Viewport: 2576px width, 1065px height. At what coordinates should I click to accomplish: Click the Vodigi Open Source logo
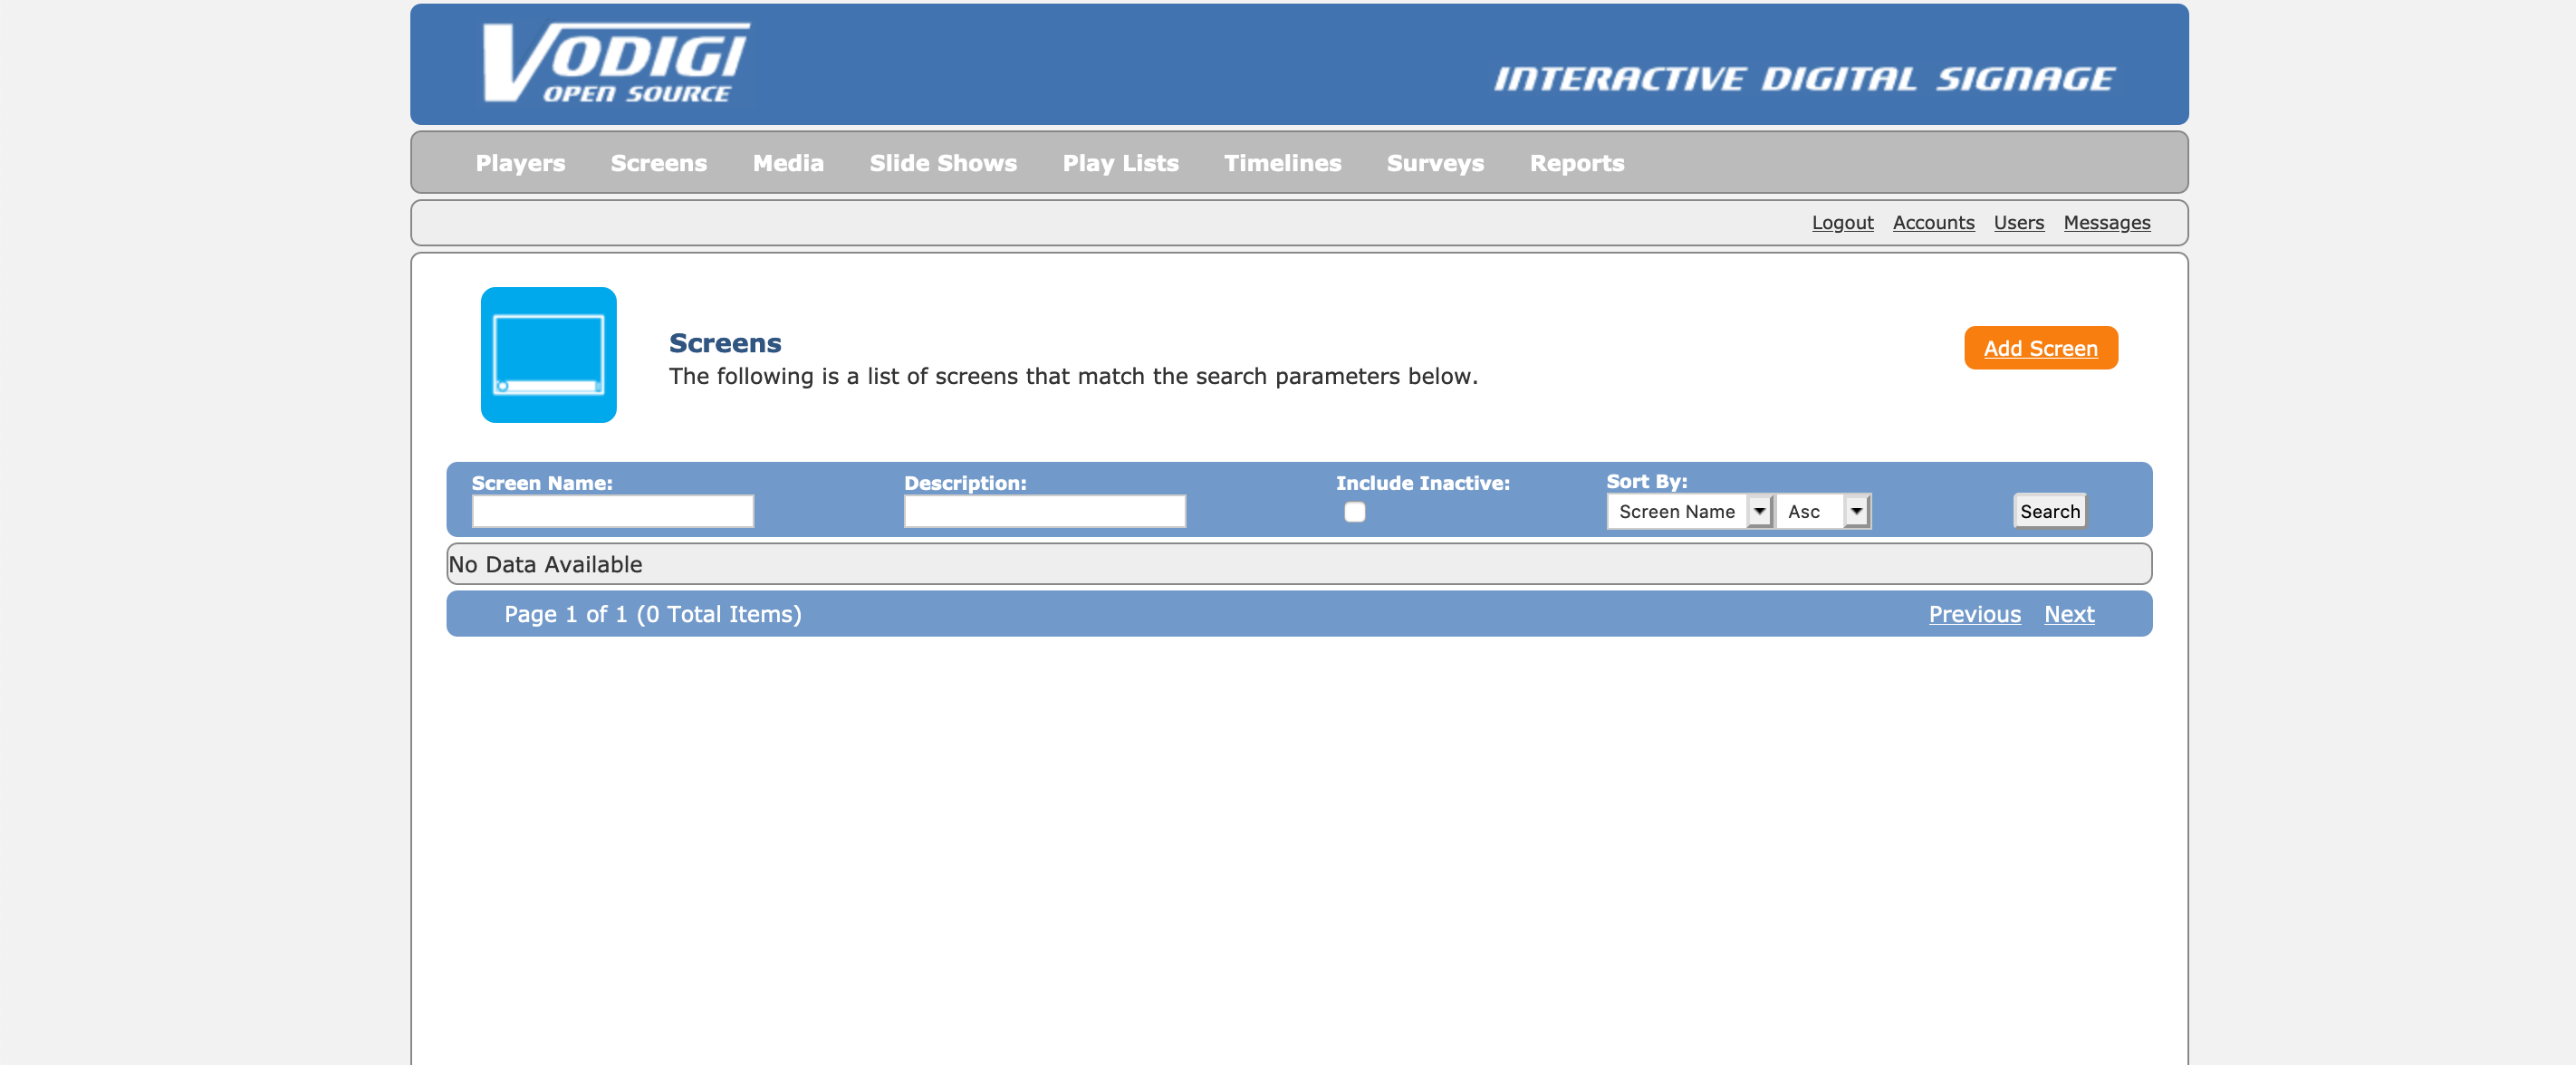coord(615,63)
